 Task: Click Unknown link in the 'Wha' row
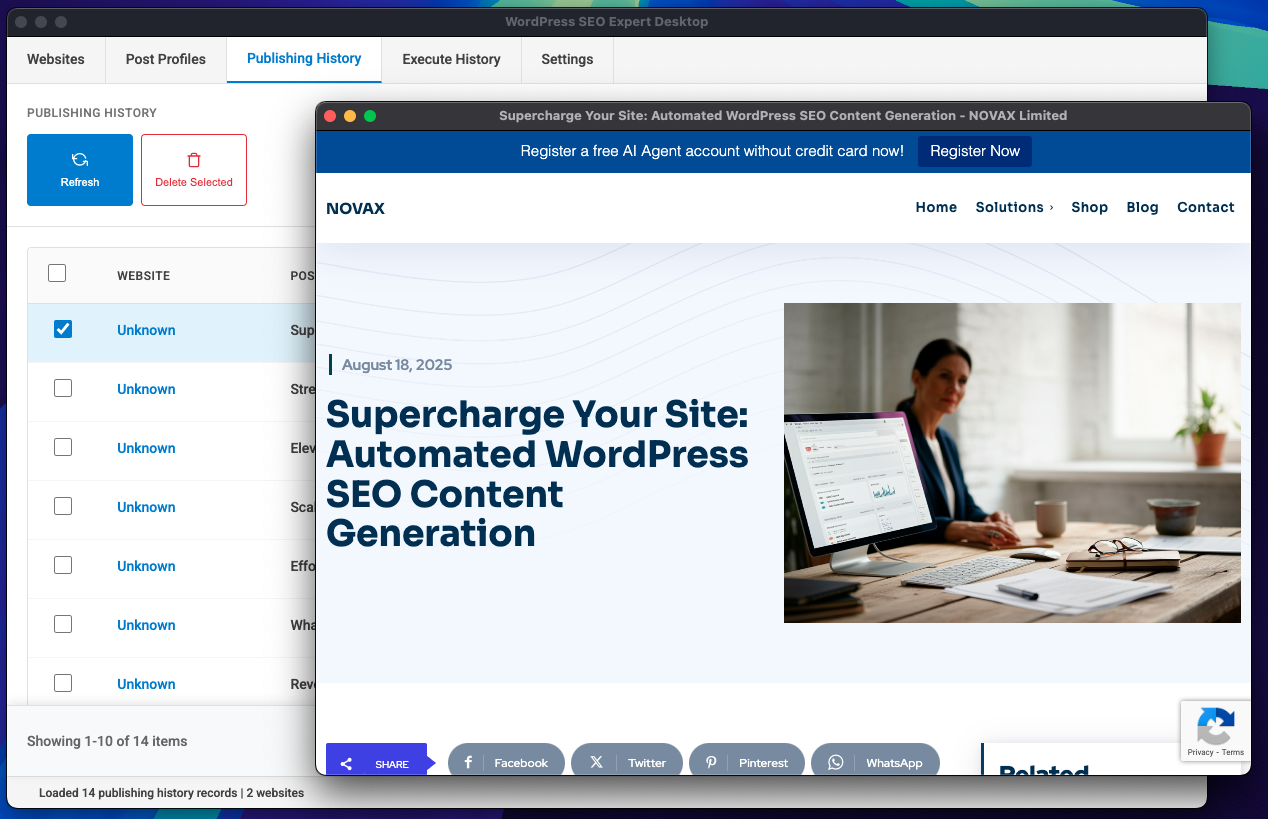[x=146, y=625]
